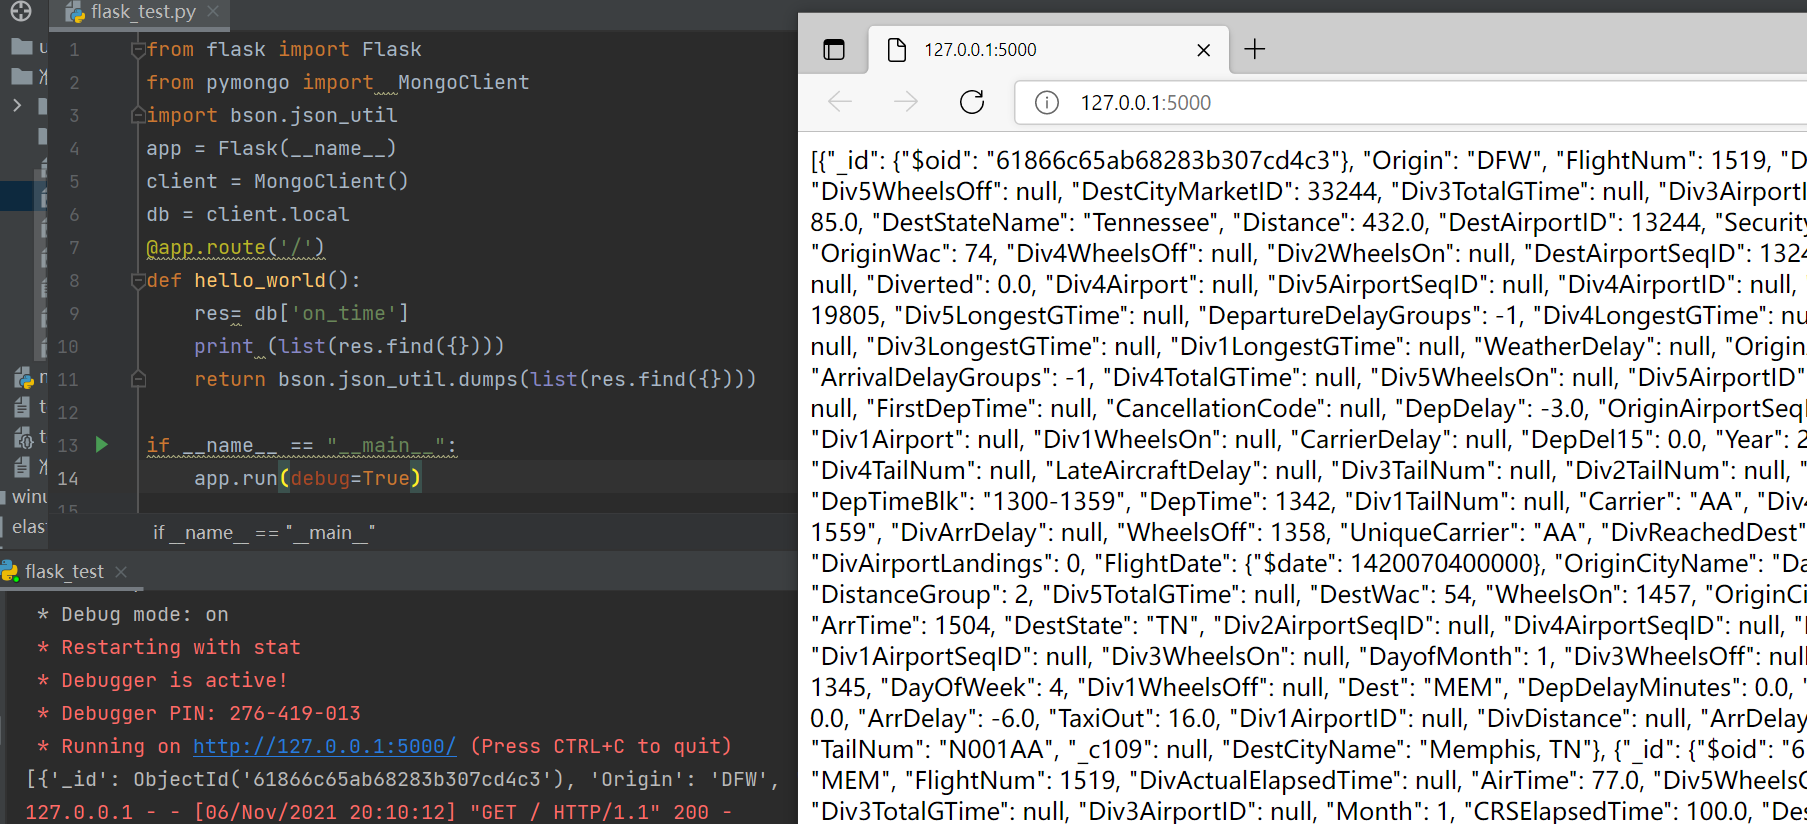Close the flask_test.py editor tab

[213, 11]
